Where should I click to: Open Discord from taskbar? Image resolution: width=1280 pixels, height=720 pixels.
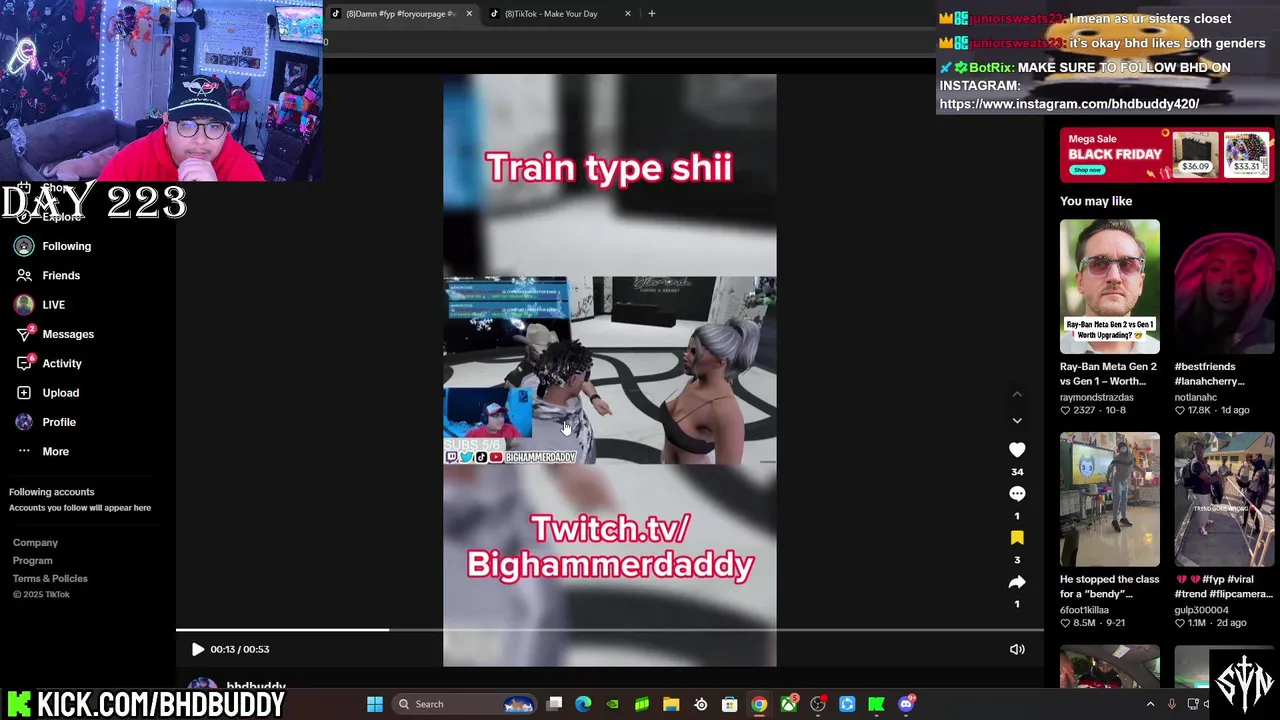pos(906,704)
